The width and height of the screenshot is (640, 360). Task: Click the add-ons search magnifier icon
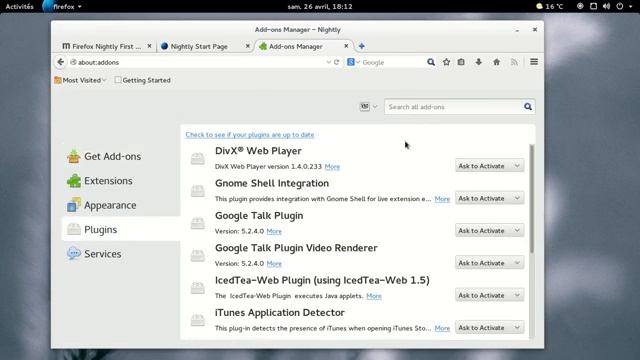click(528, 107)
